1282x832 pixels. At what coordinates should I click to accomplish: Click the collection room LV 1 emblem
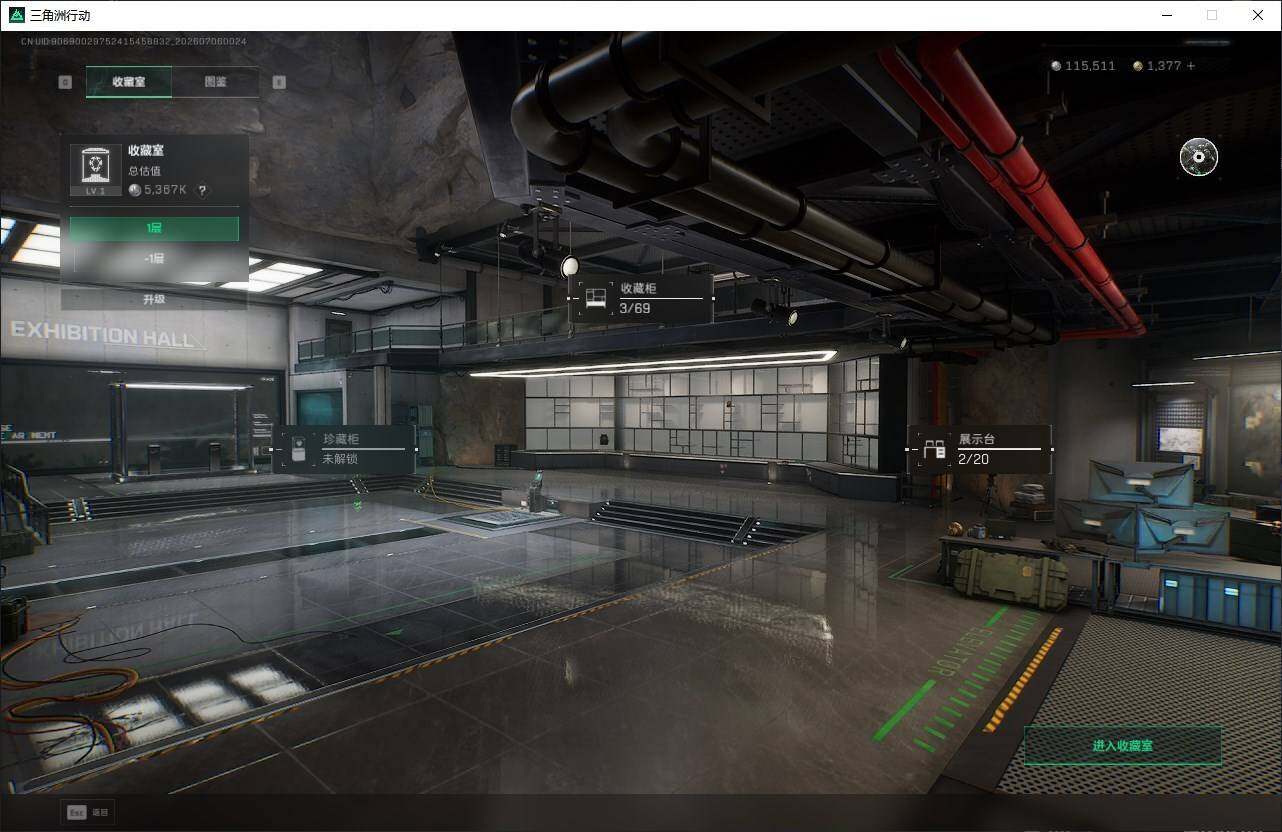pos(95,169)
